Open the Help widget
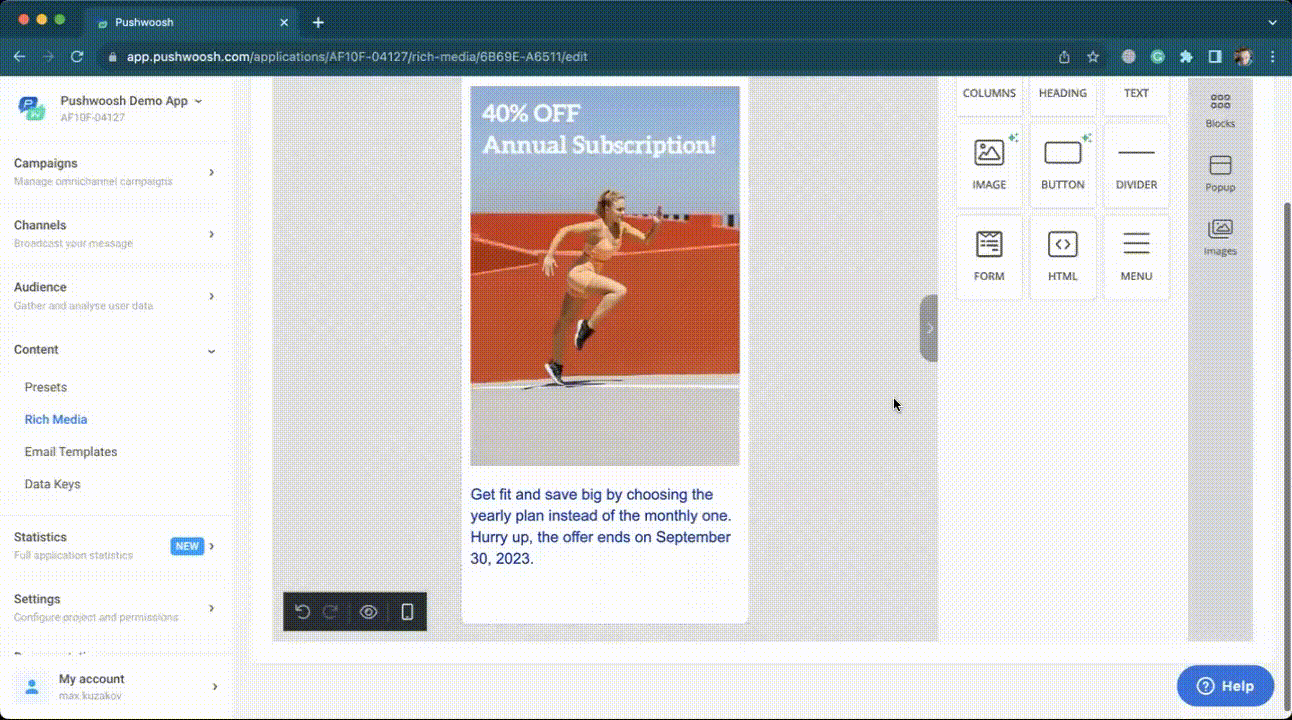The width and height of the screenshot is (1292, 720). tap(1225, 686)
